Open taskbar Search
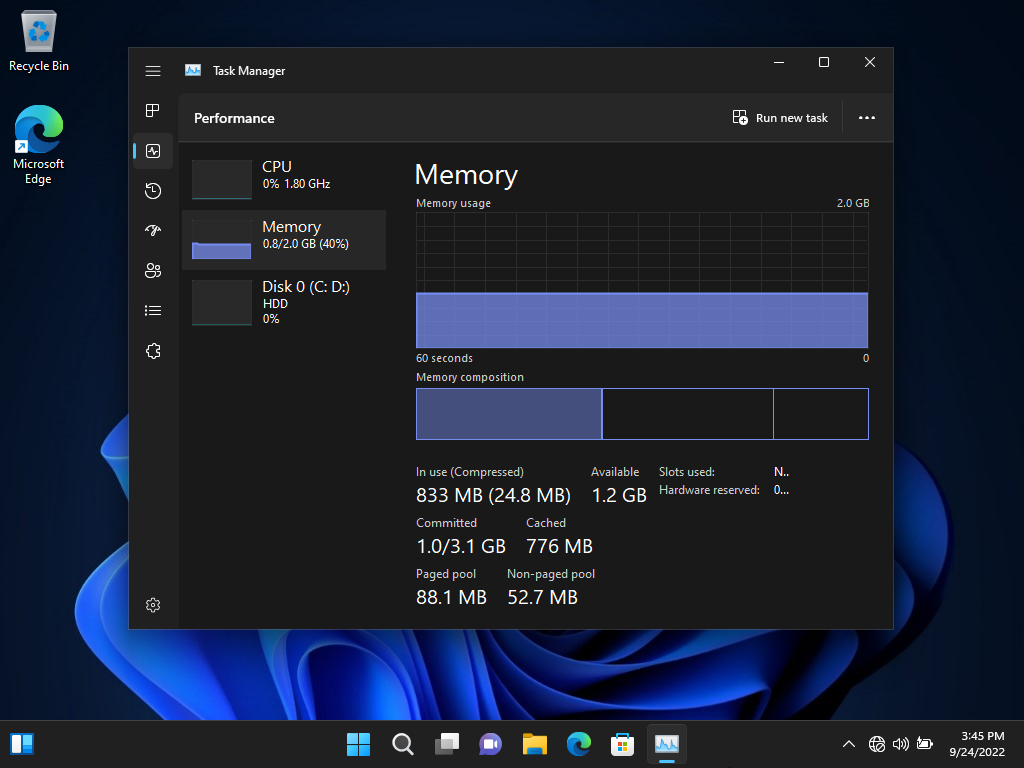This screenshot has height=768, width=1024. (x=402, y=744)
